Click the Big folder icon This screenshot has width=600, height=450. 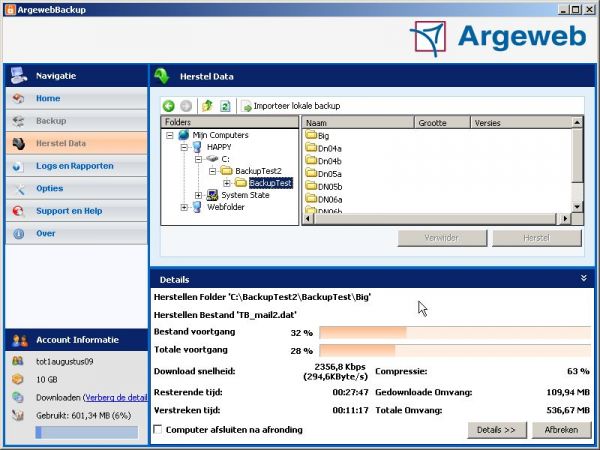tap(311, 135)
